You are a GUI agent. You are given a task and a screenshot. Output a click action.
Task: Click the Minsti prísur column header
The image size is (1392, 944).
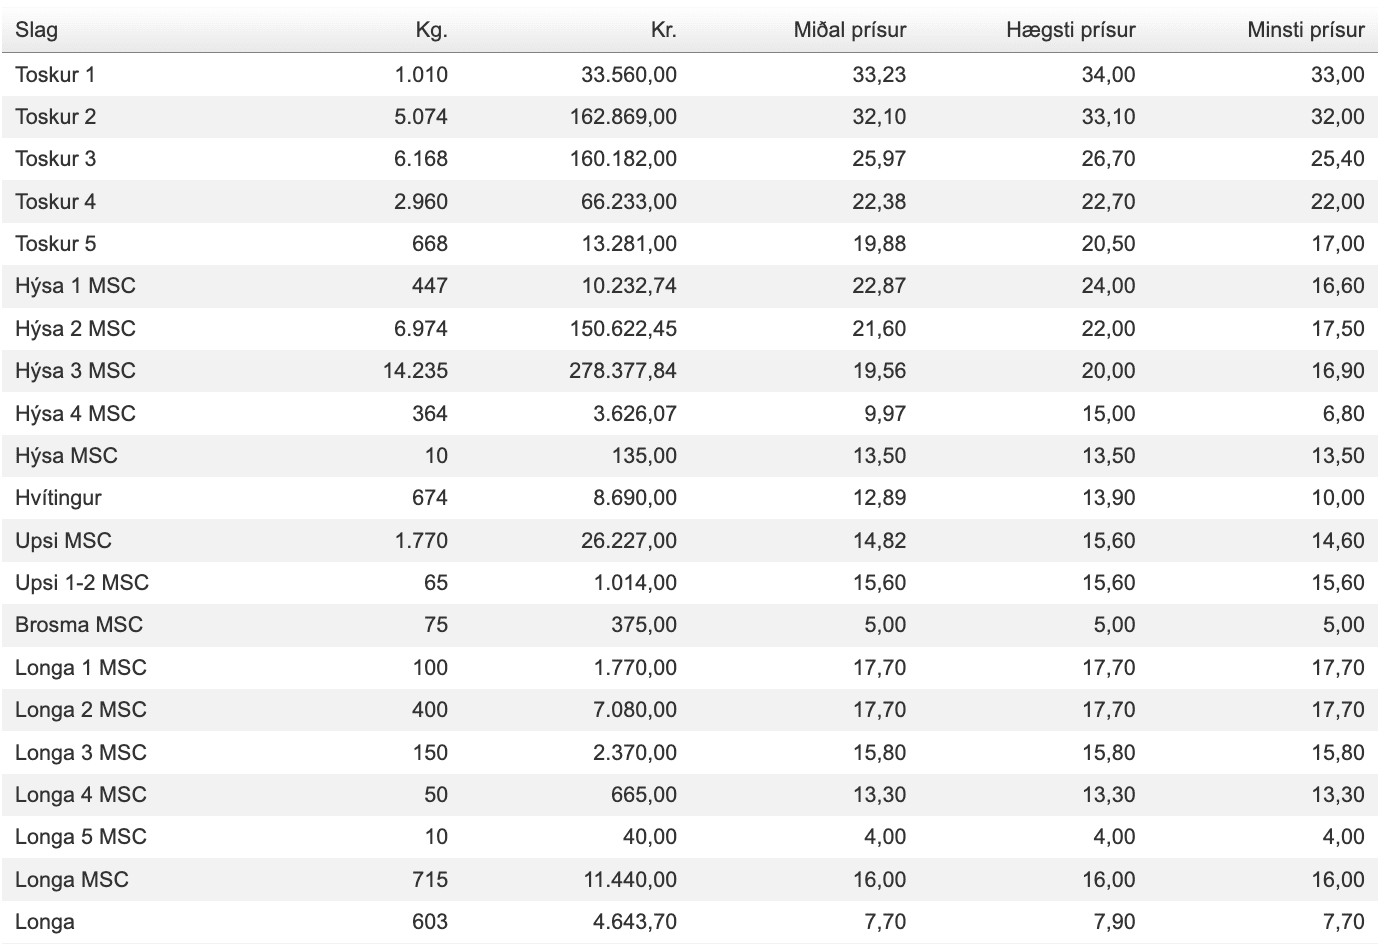click(x=1305, y=30)
